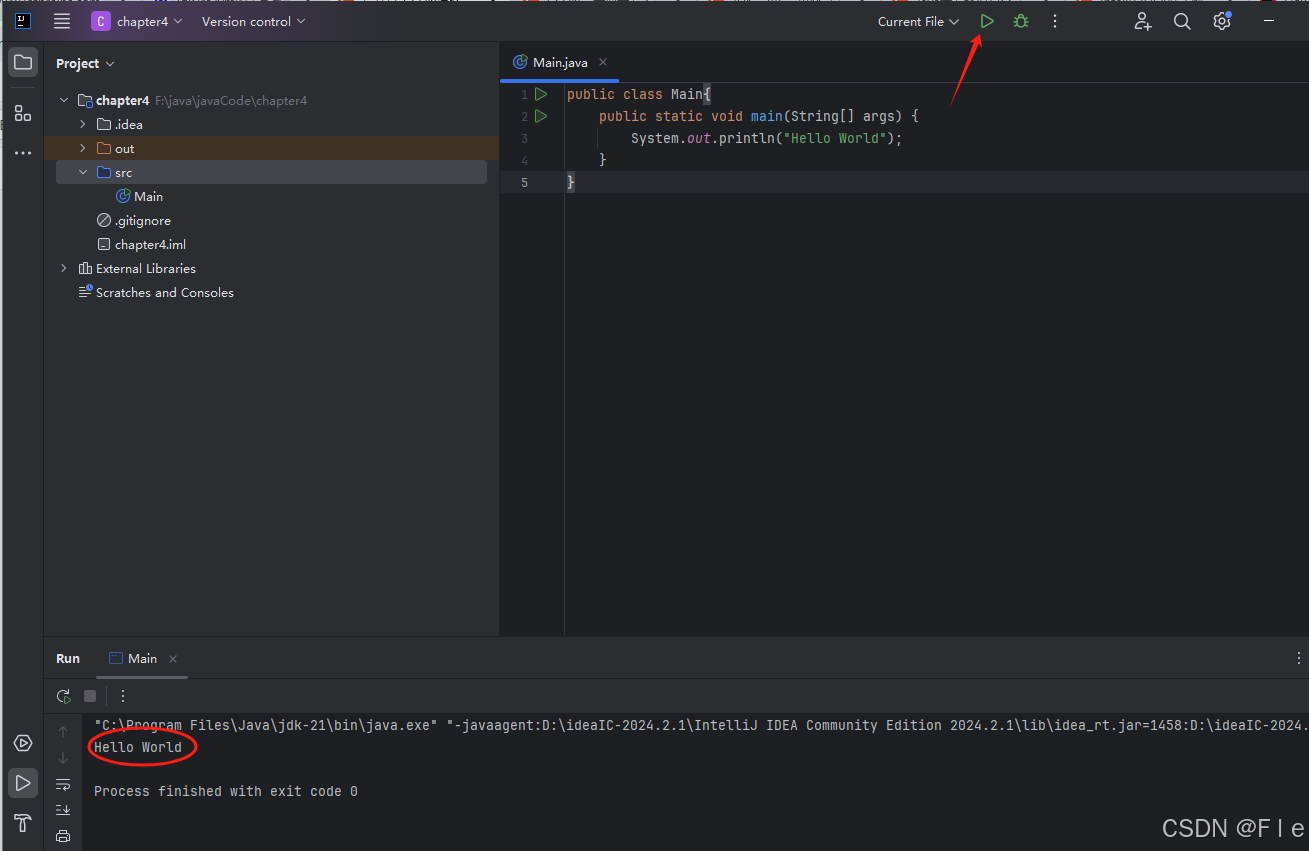Rerun Main using the rerun icon
The width and height of the screenshot is (1309, 851).
click(64, 696)
